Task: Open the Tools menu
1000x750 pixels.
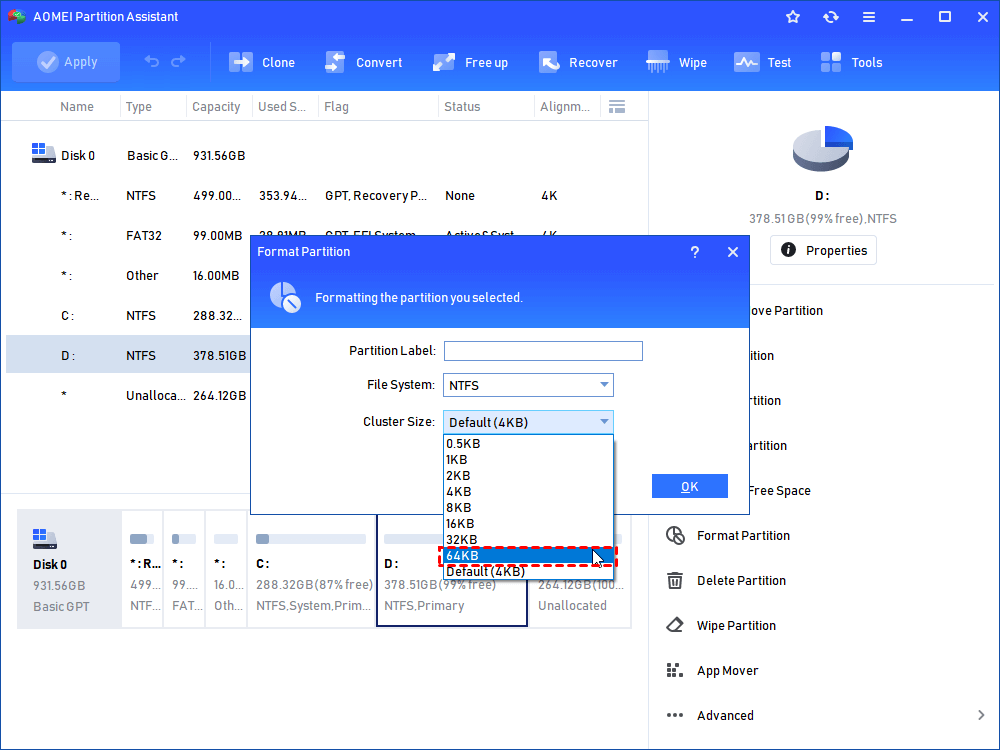Action: (x=851, y=62)
